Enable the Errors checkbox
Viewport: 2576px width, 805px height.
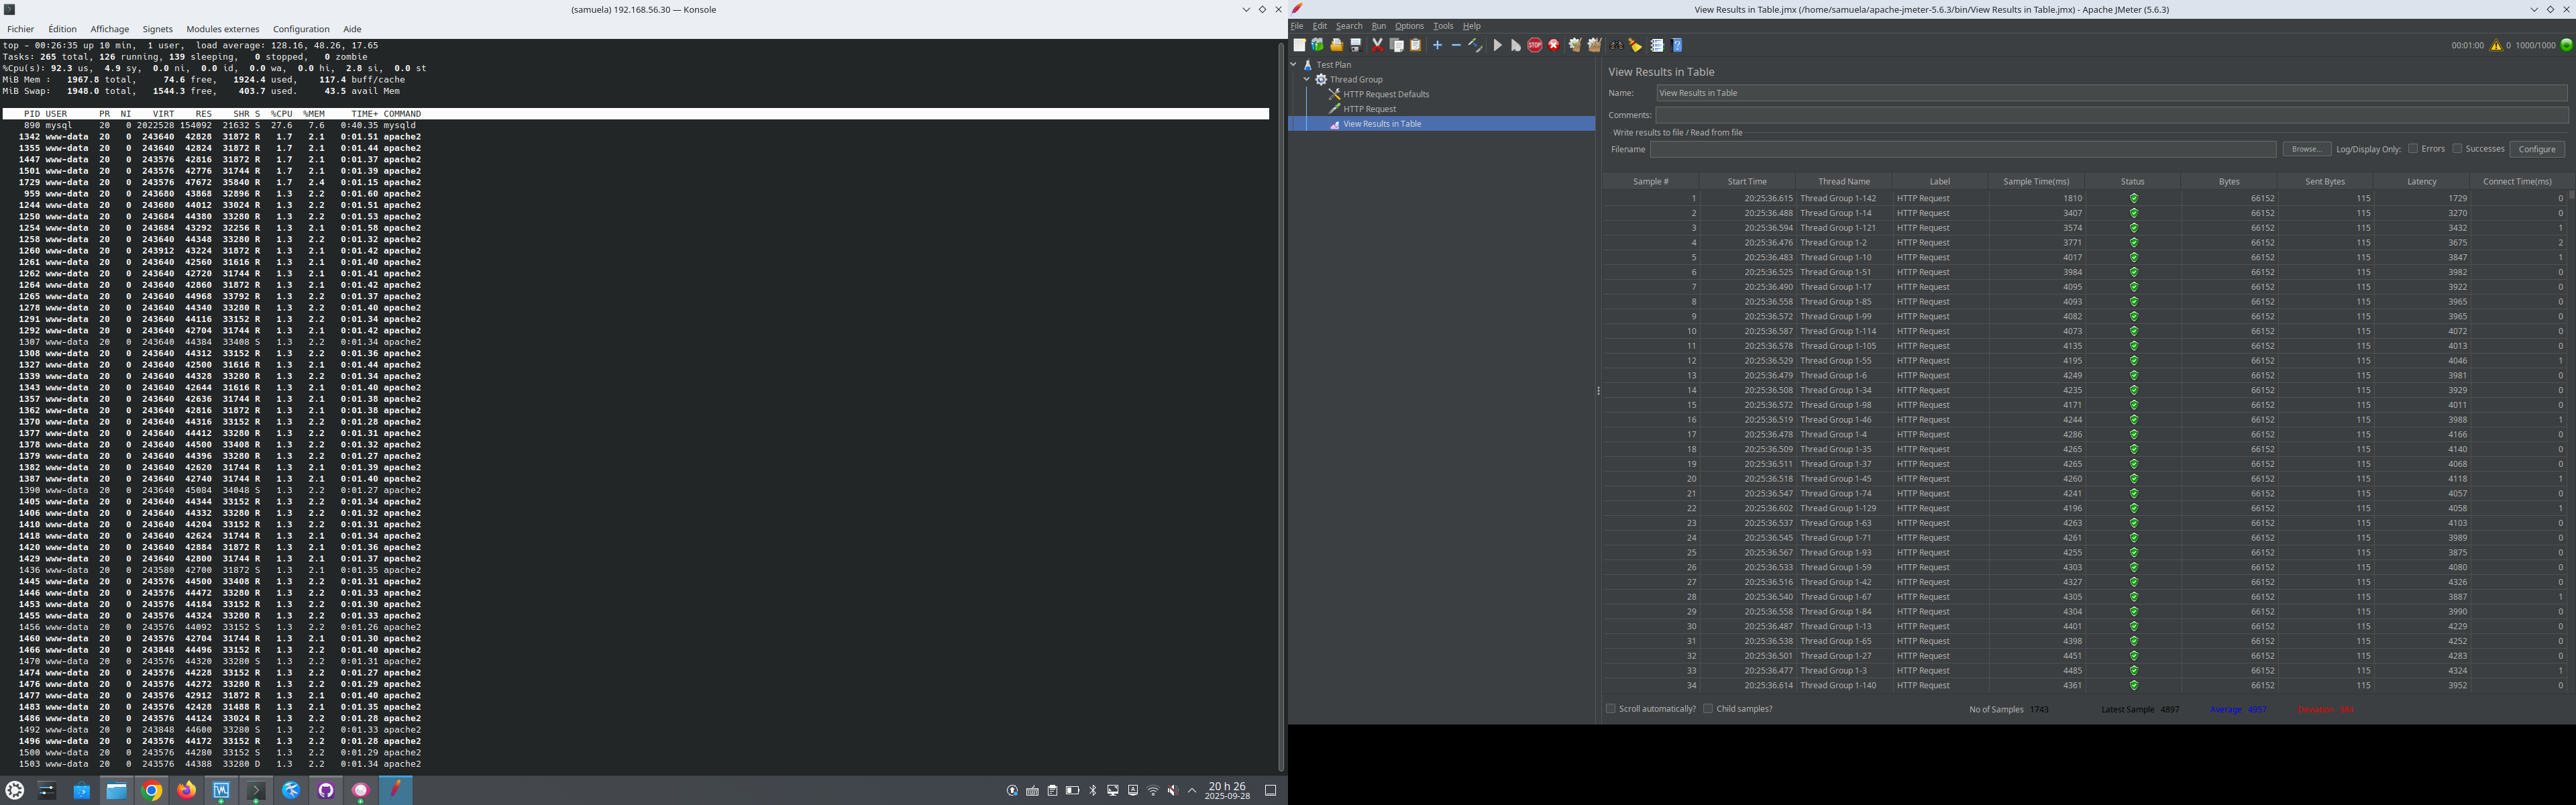tap(2413, 149)
